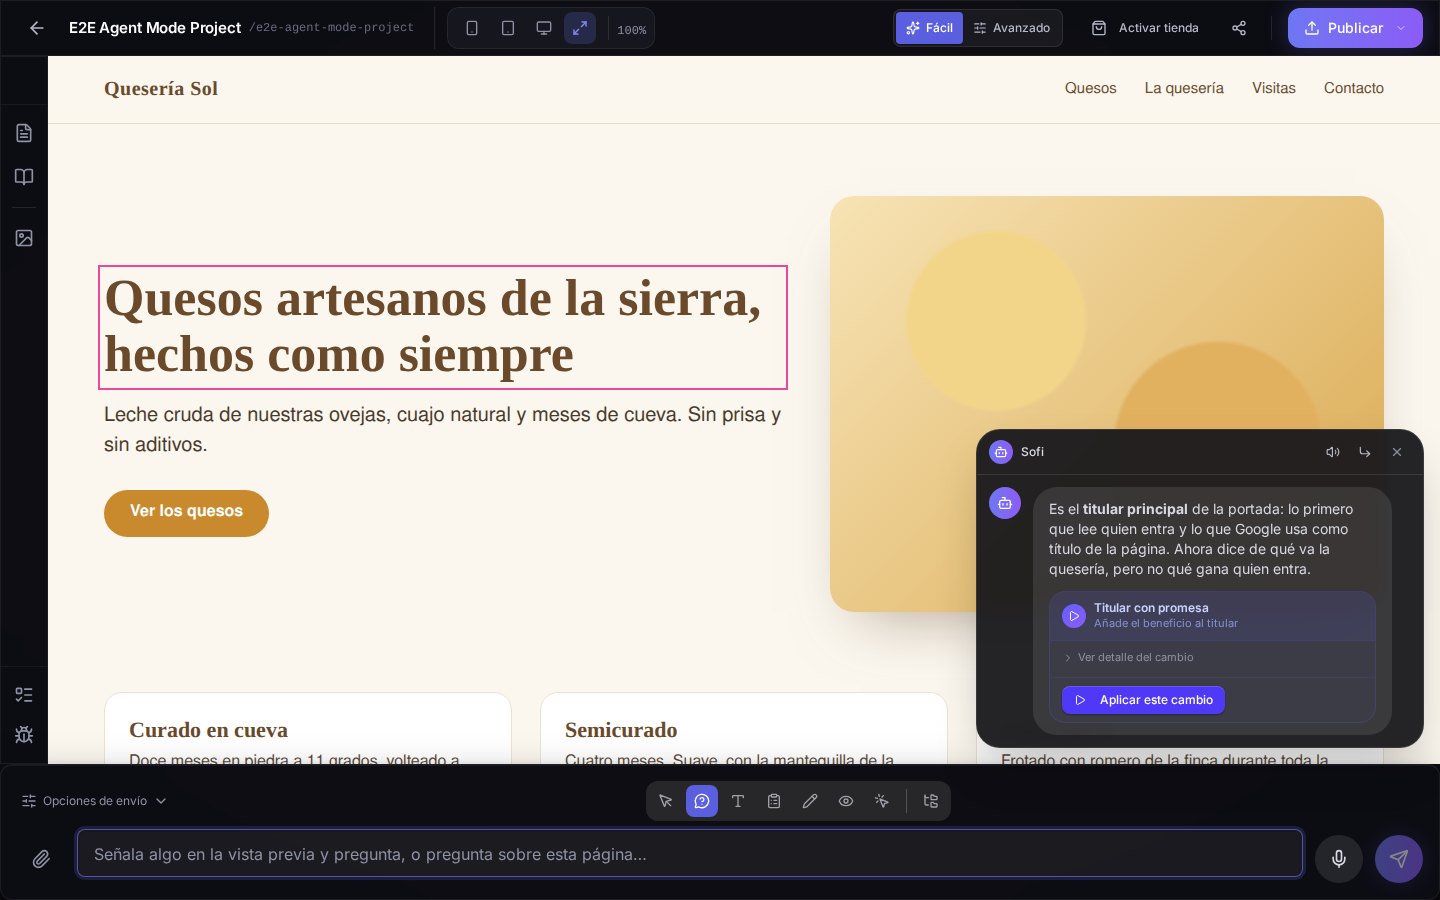Select the pointer arrow tool
Screen dimensions: 1440x900
(666, 801)
